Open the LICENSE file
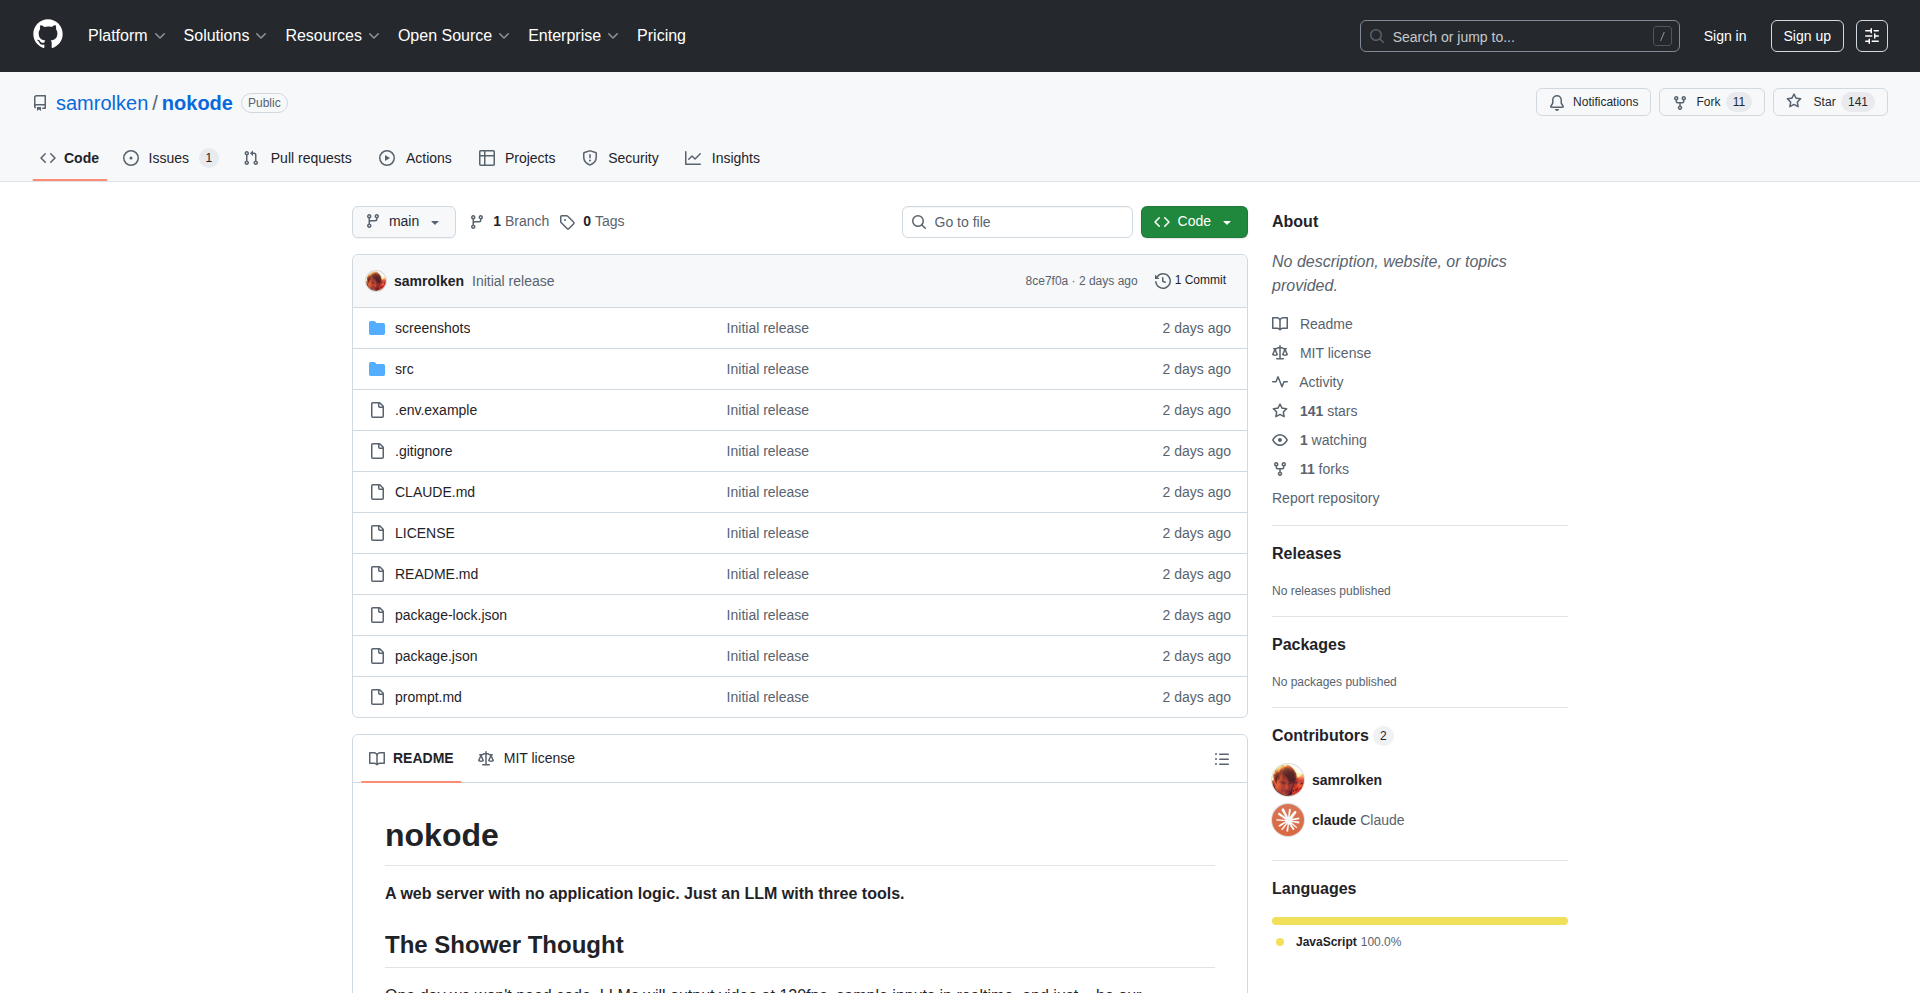The width and height of the screenshot is (1920, 993). [425, 533]
